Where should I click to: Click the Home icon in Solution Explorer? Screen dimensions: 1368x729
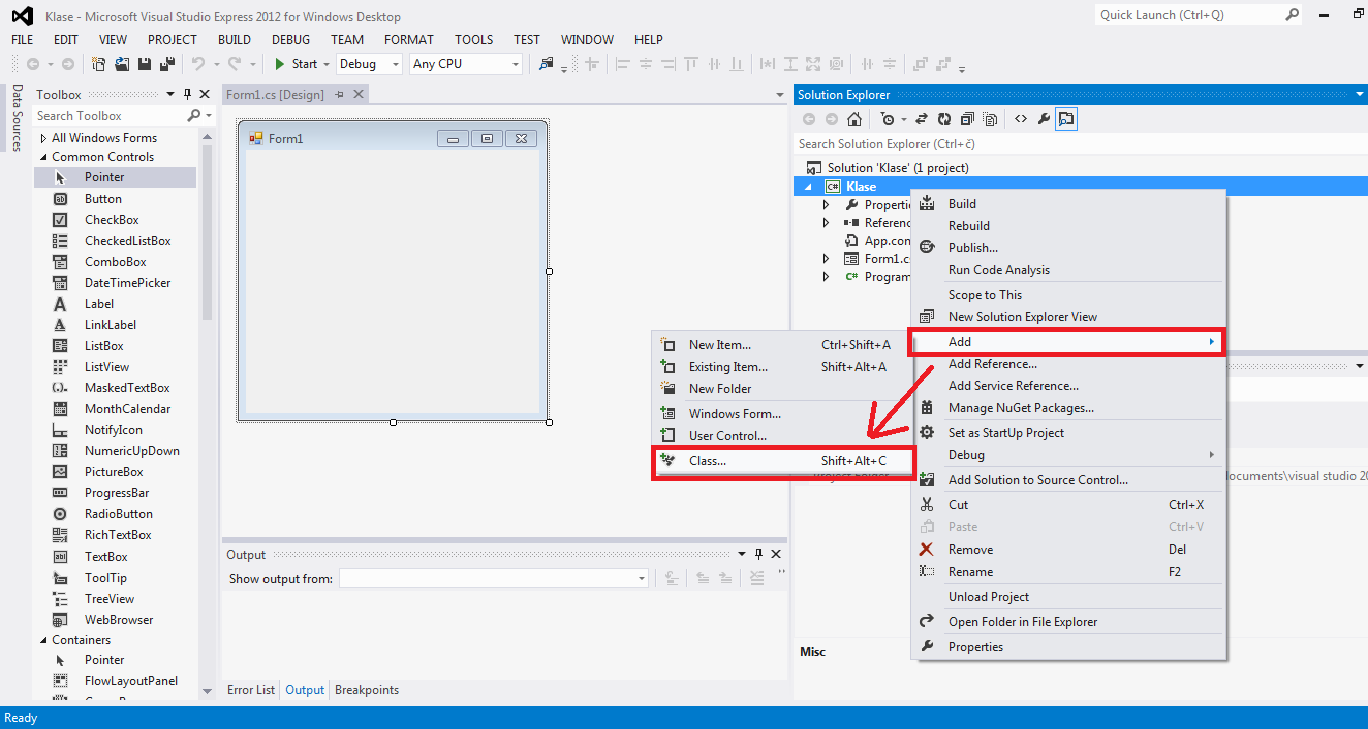854,119
